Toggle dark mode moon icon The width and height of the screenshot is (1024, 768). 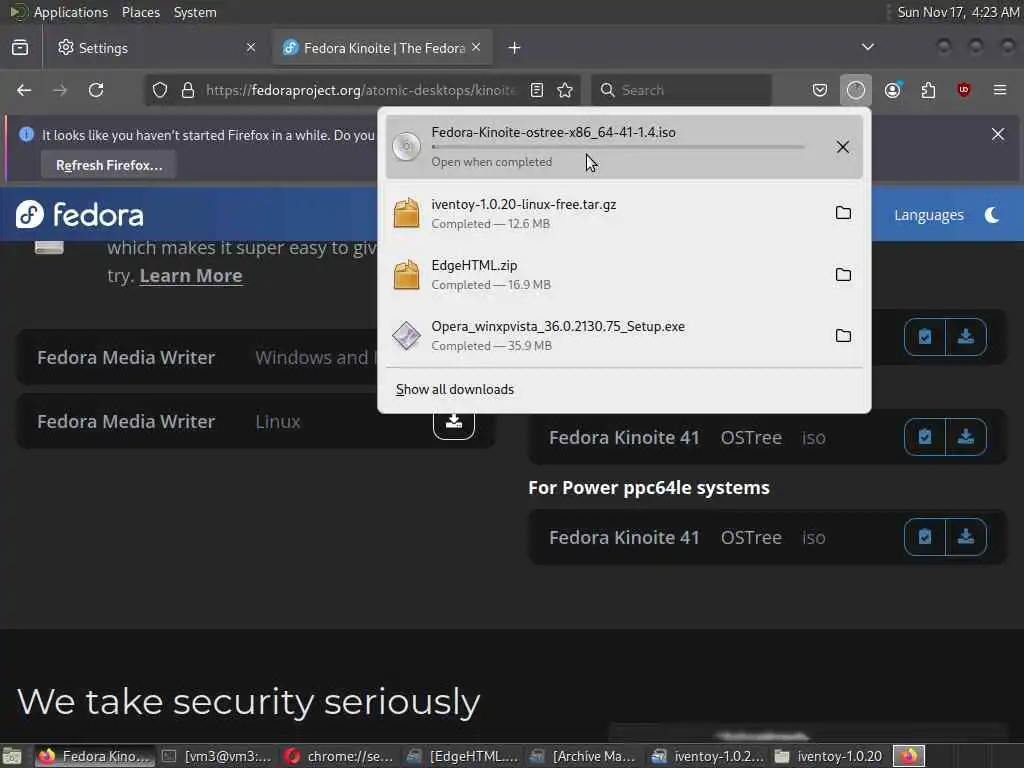click(991, 215)
